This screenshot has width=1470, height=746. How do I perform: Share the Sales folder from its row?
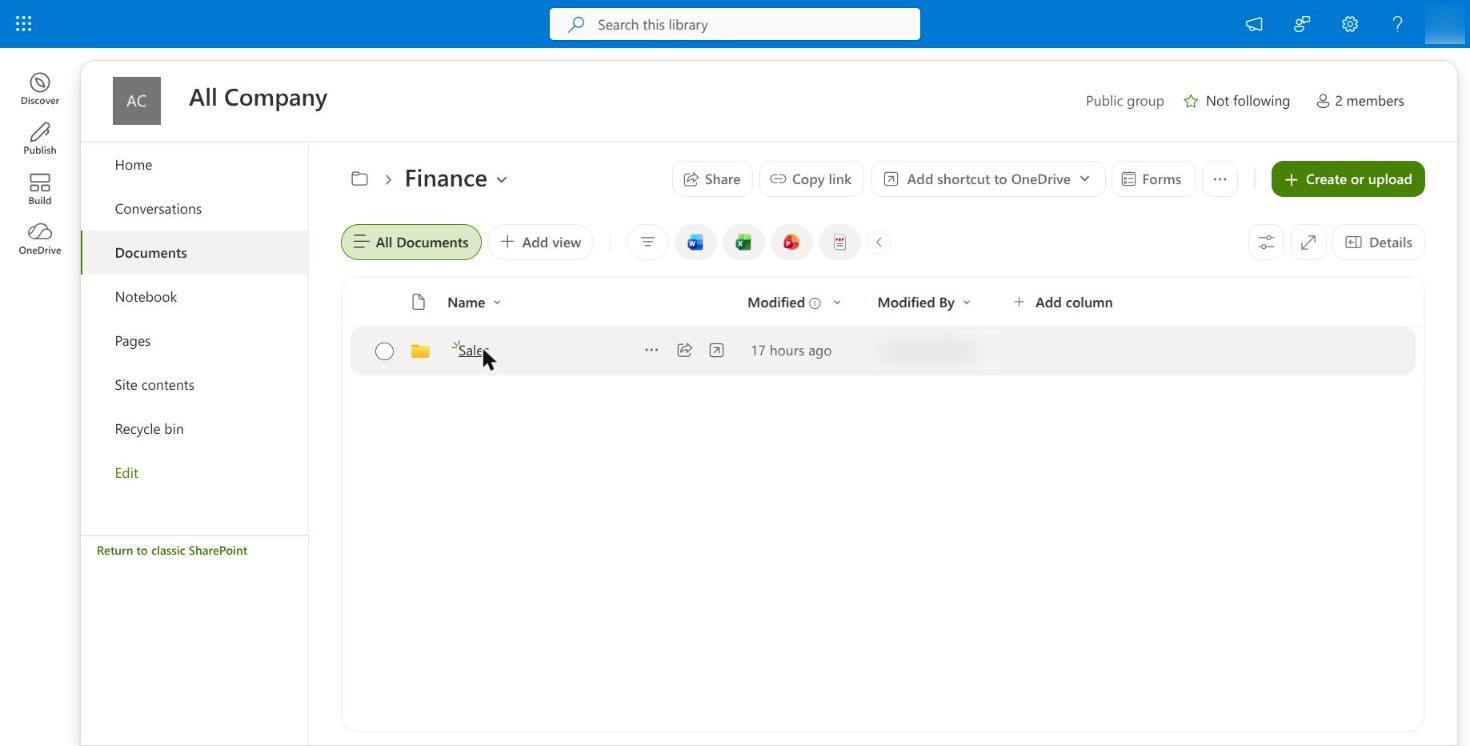pyautogui.click(x=684, y=350)
